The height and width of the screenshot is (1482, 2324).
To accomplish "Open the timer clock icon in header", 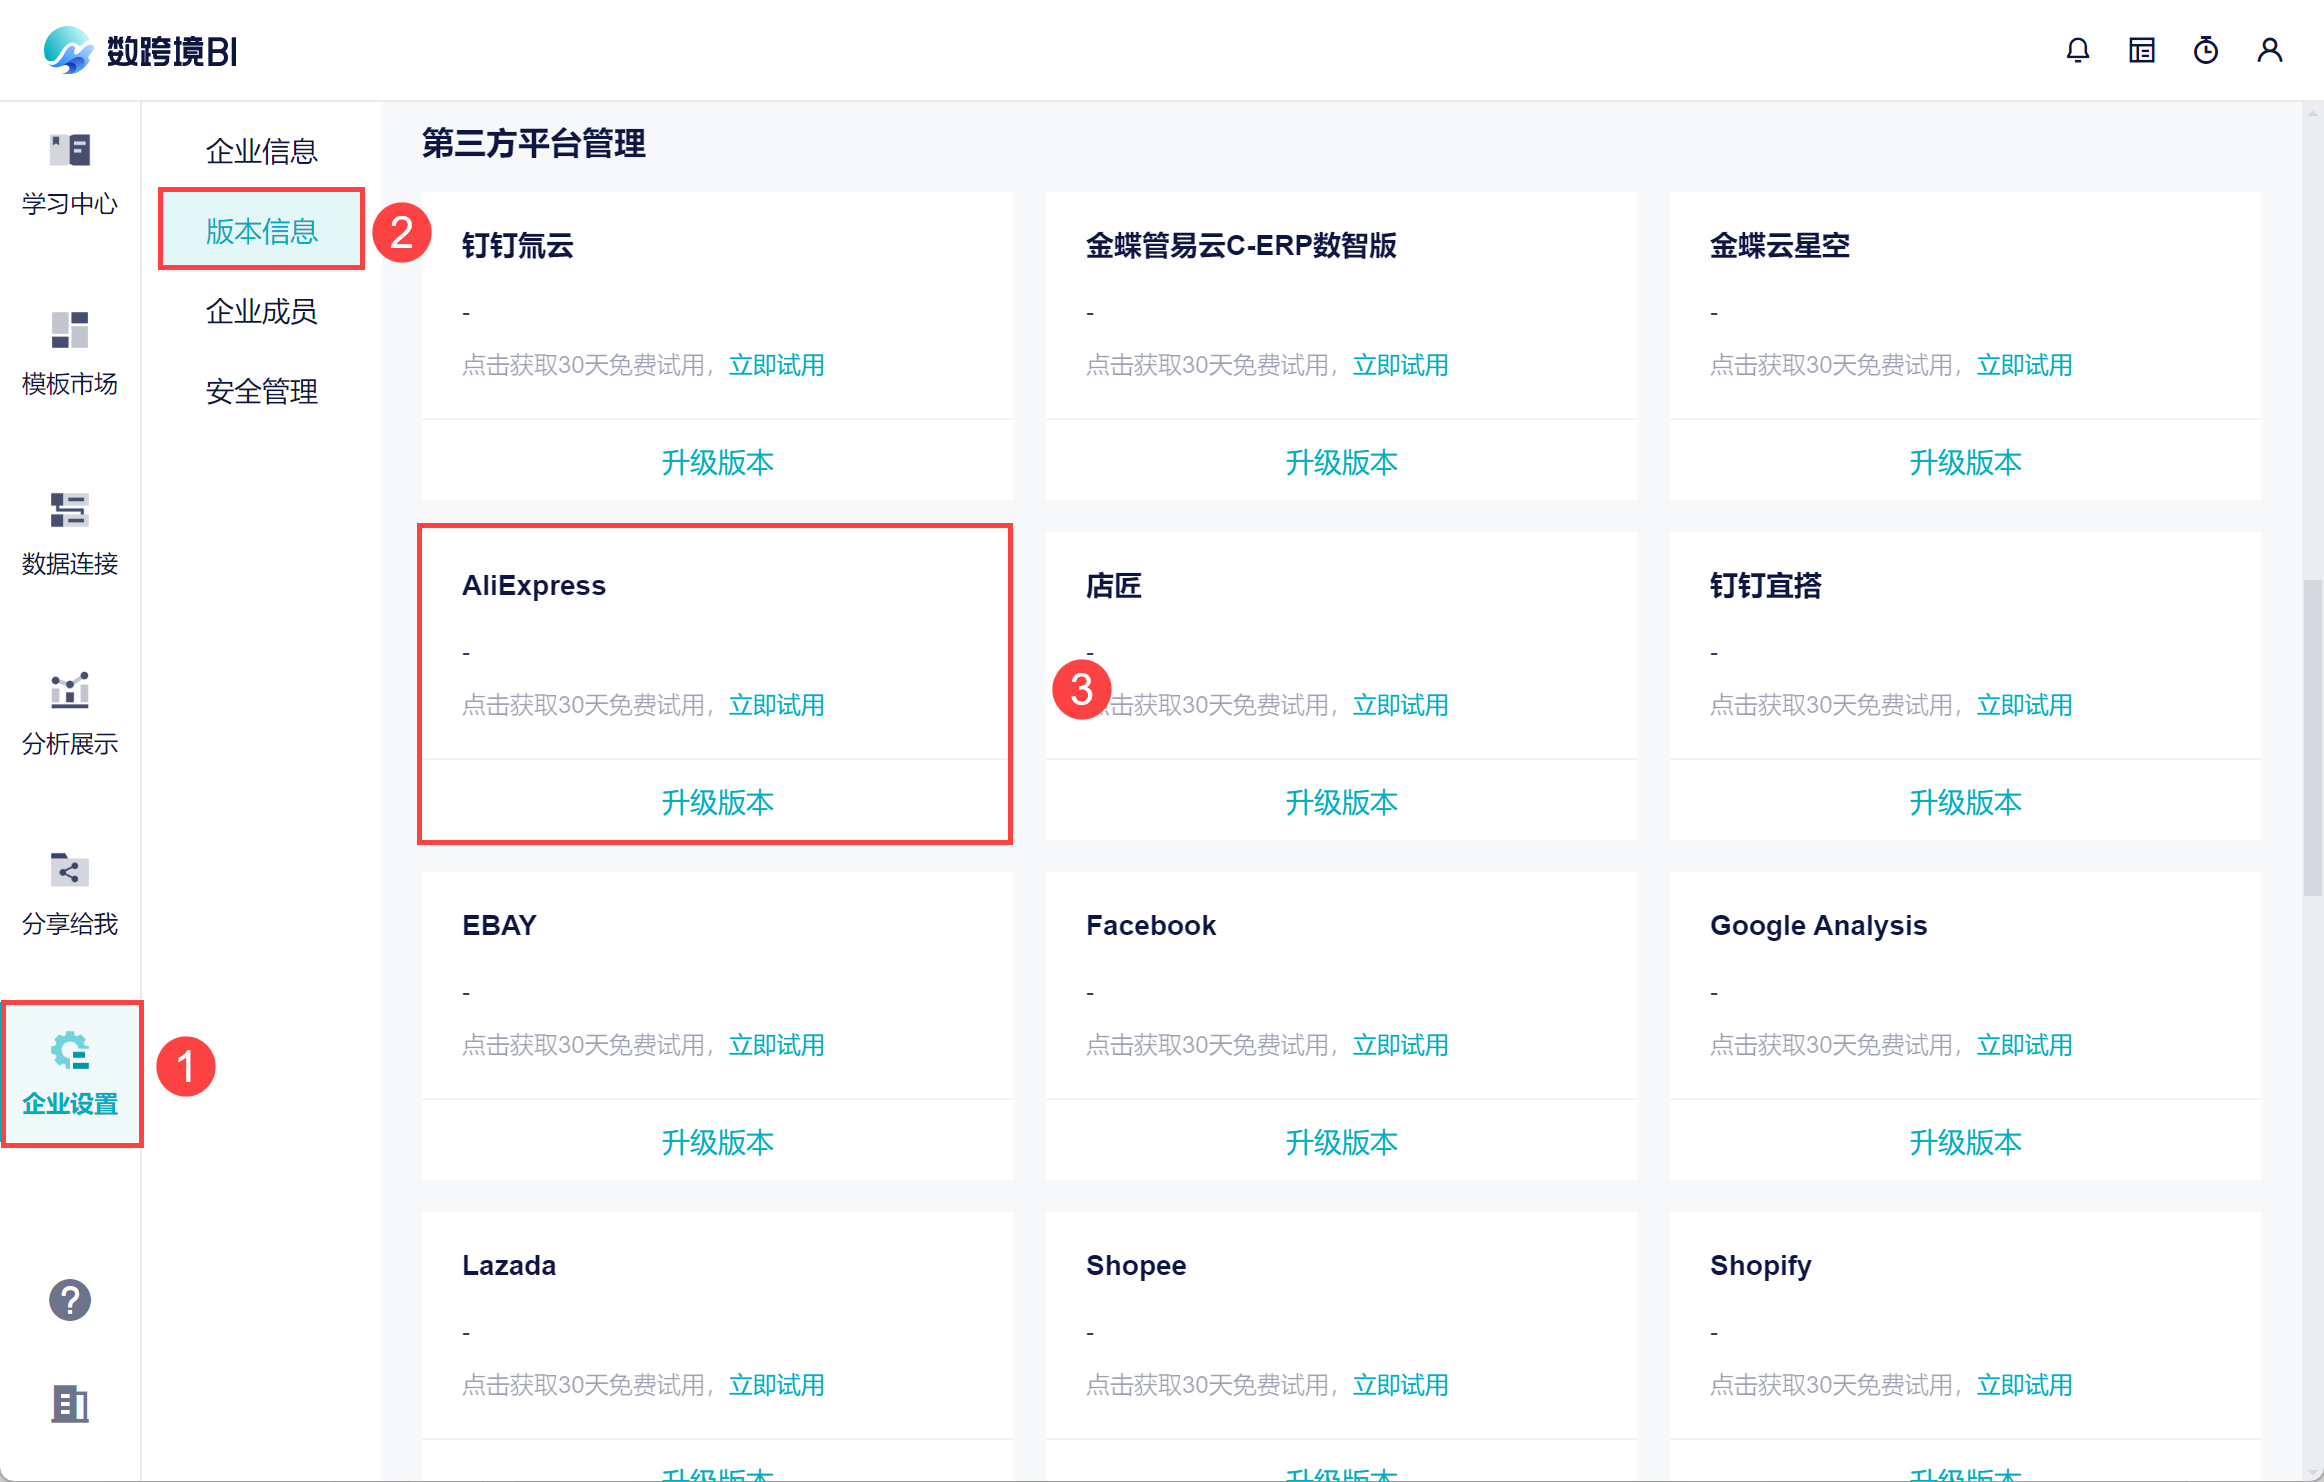I will pyautogui.click(x=2206, y=50).
